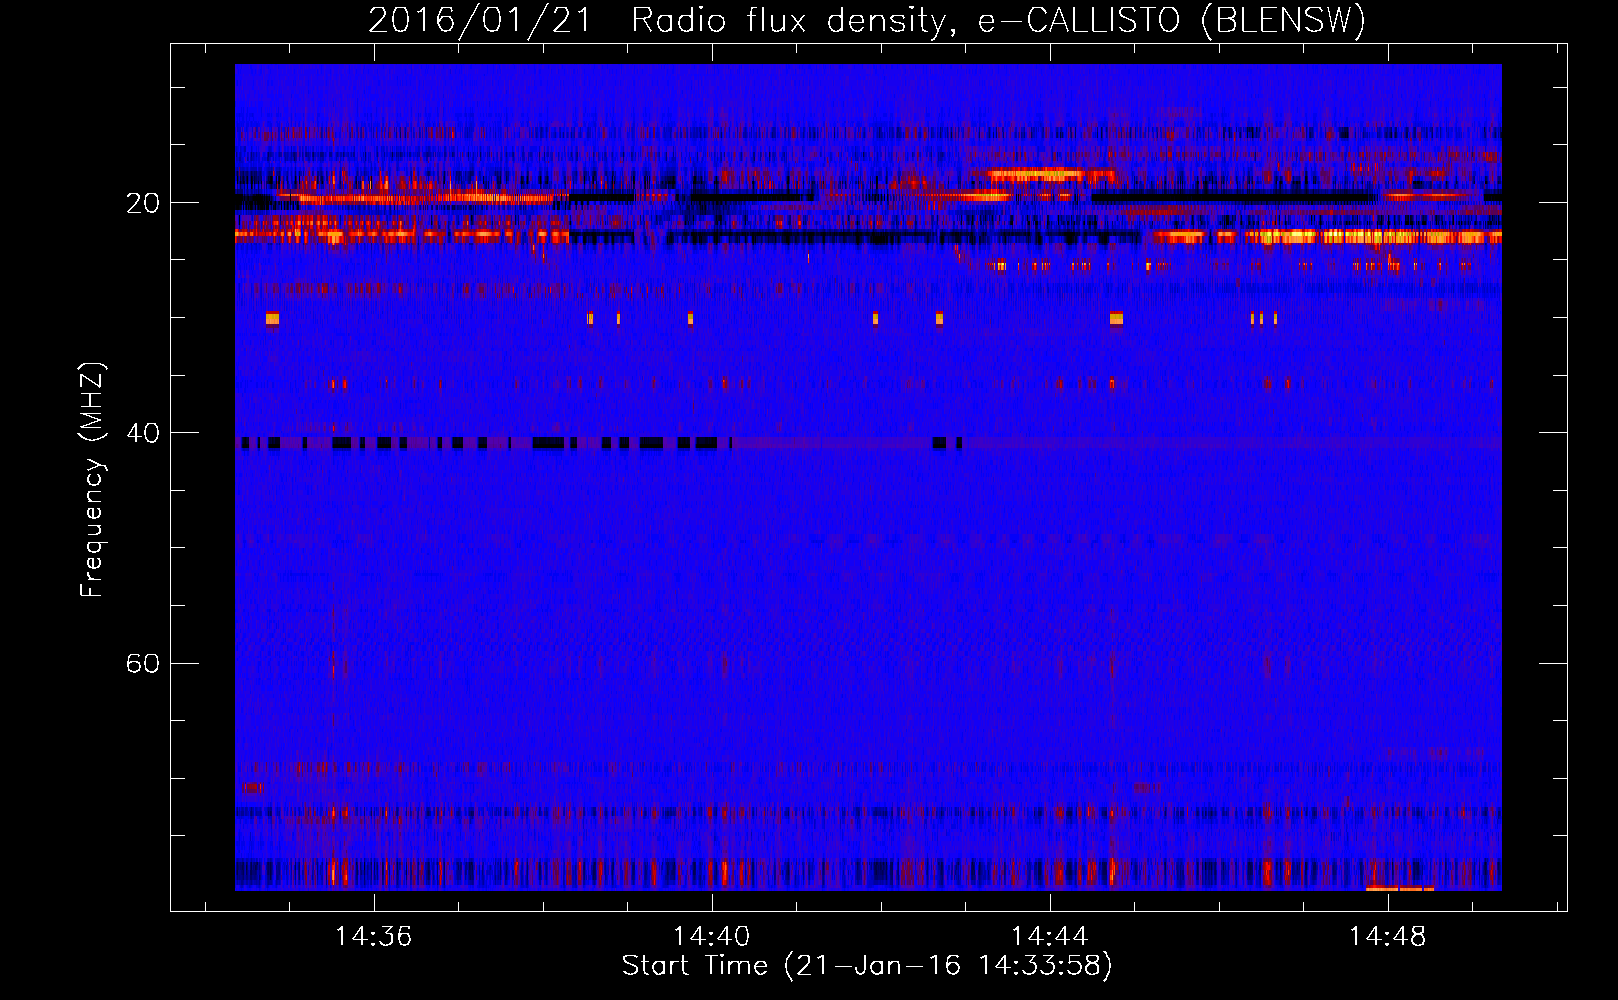The height and width of the screenshot is (1000, 1618).
Task: Click the 14:44 time tick label
Action: (1049, 937)
